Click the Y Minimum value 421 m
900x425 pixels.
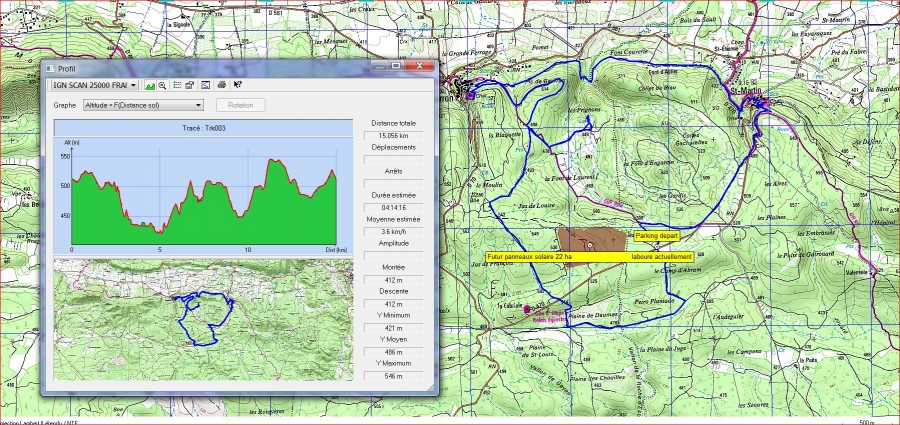tap(394, 328)
